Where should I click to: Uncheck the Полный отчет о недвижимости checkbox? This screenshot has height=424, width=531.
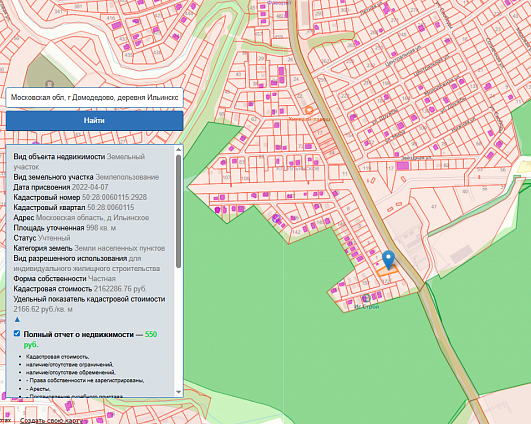17,333
